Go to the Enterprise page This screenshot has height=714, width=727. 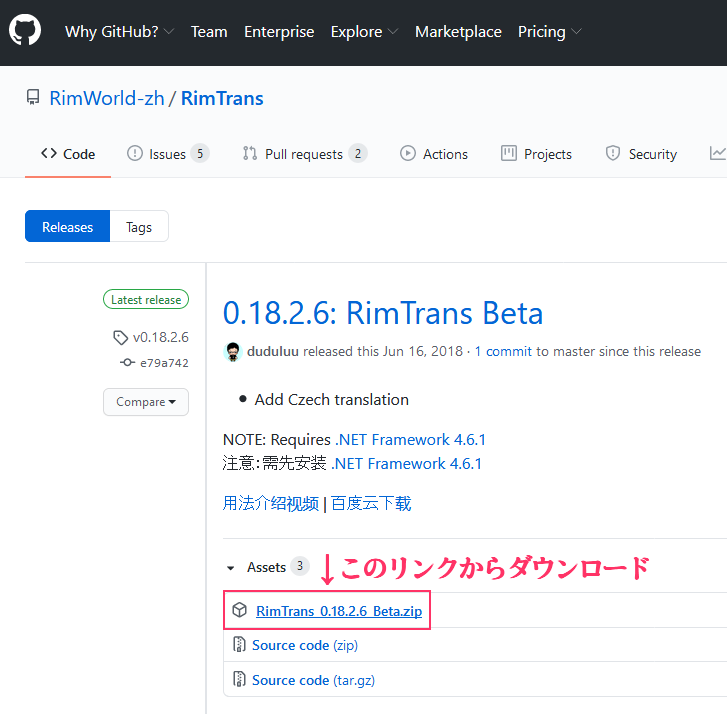click(x=279, y=32)
